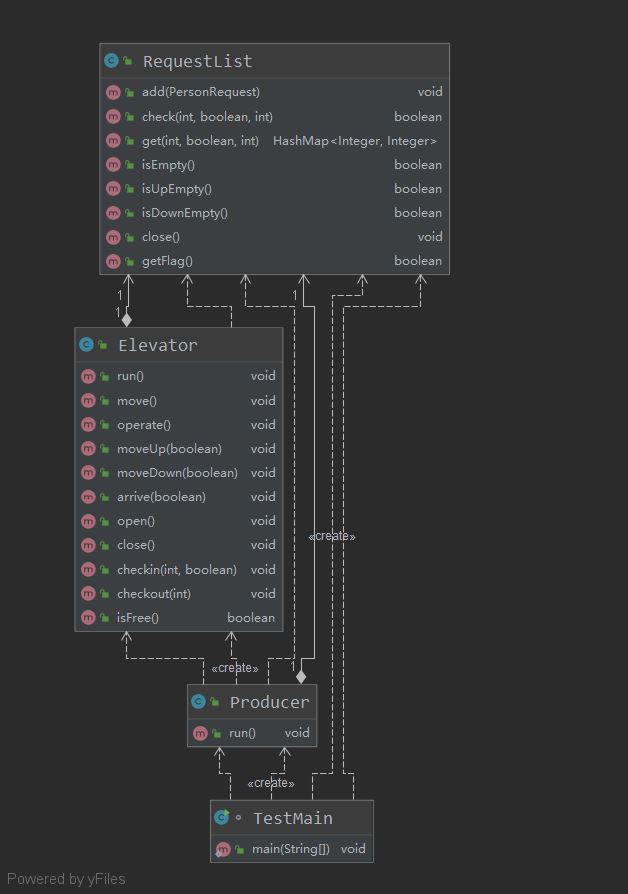Click method icon beside checkout(int)
628x894 pixels.
click(88, 594)
